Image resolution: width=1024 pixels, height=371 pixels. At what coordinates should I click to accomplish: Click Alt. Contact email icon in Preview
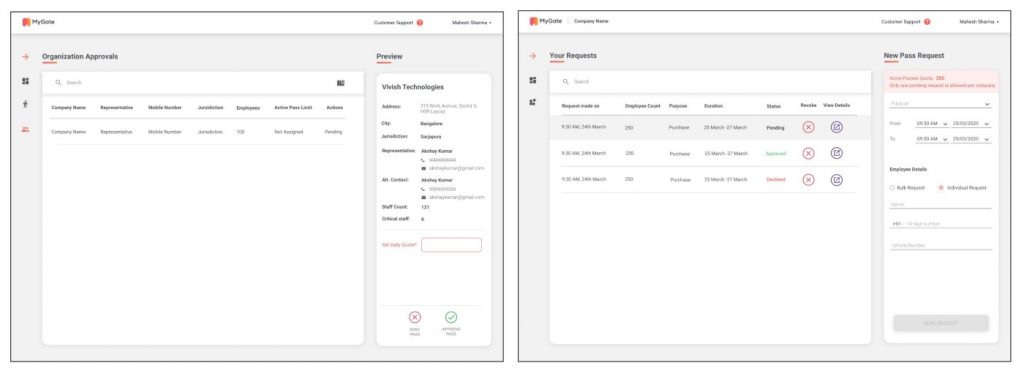(x=423, y=197)
